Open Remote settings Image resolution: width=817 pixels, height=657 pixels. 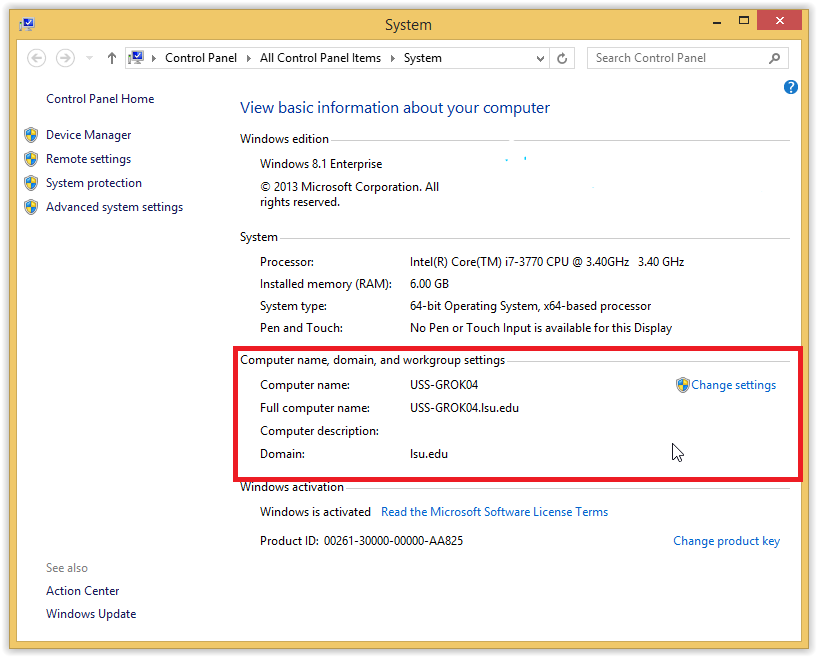[89, 159]
